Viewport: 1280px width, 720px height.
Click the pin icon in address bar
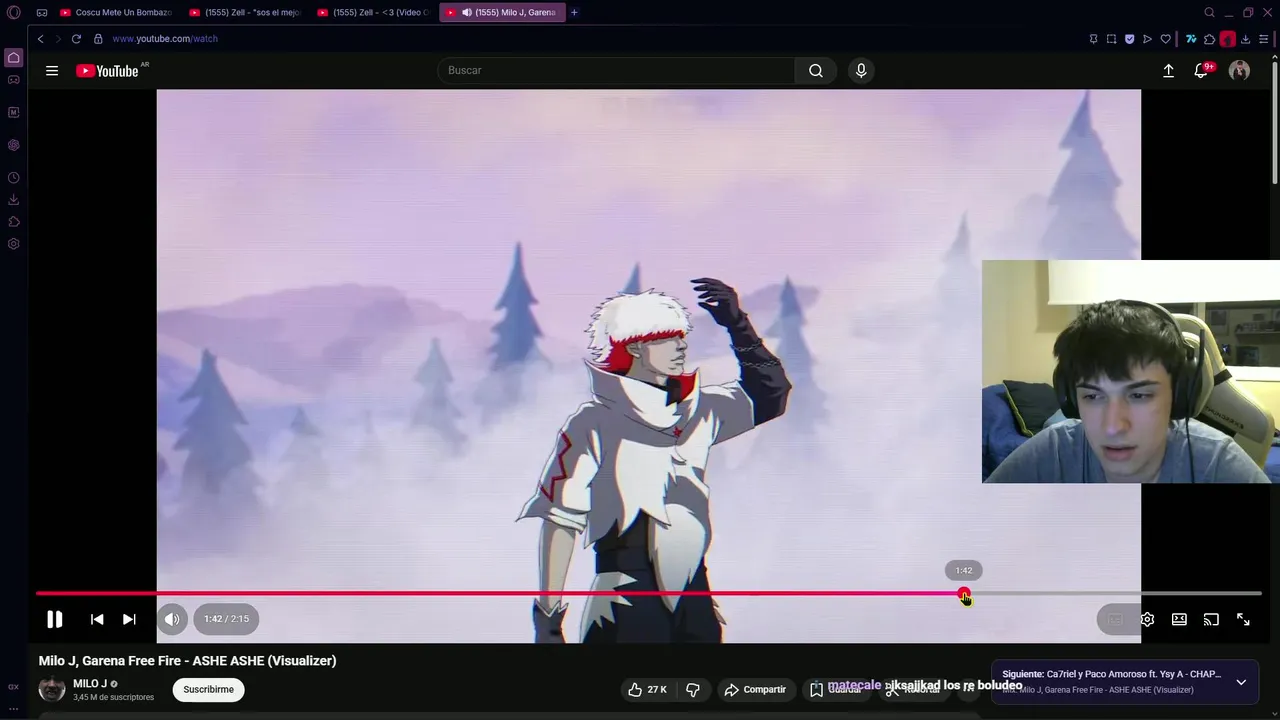pos(1093,39)
